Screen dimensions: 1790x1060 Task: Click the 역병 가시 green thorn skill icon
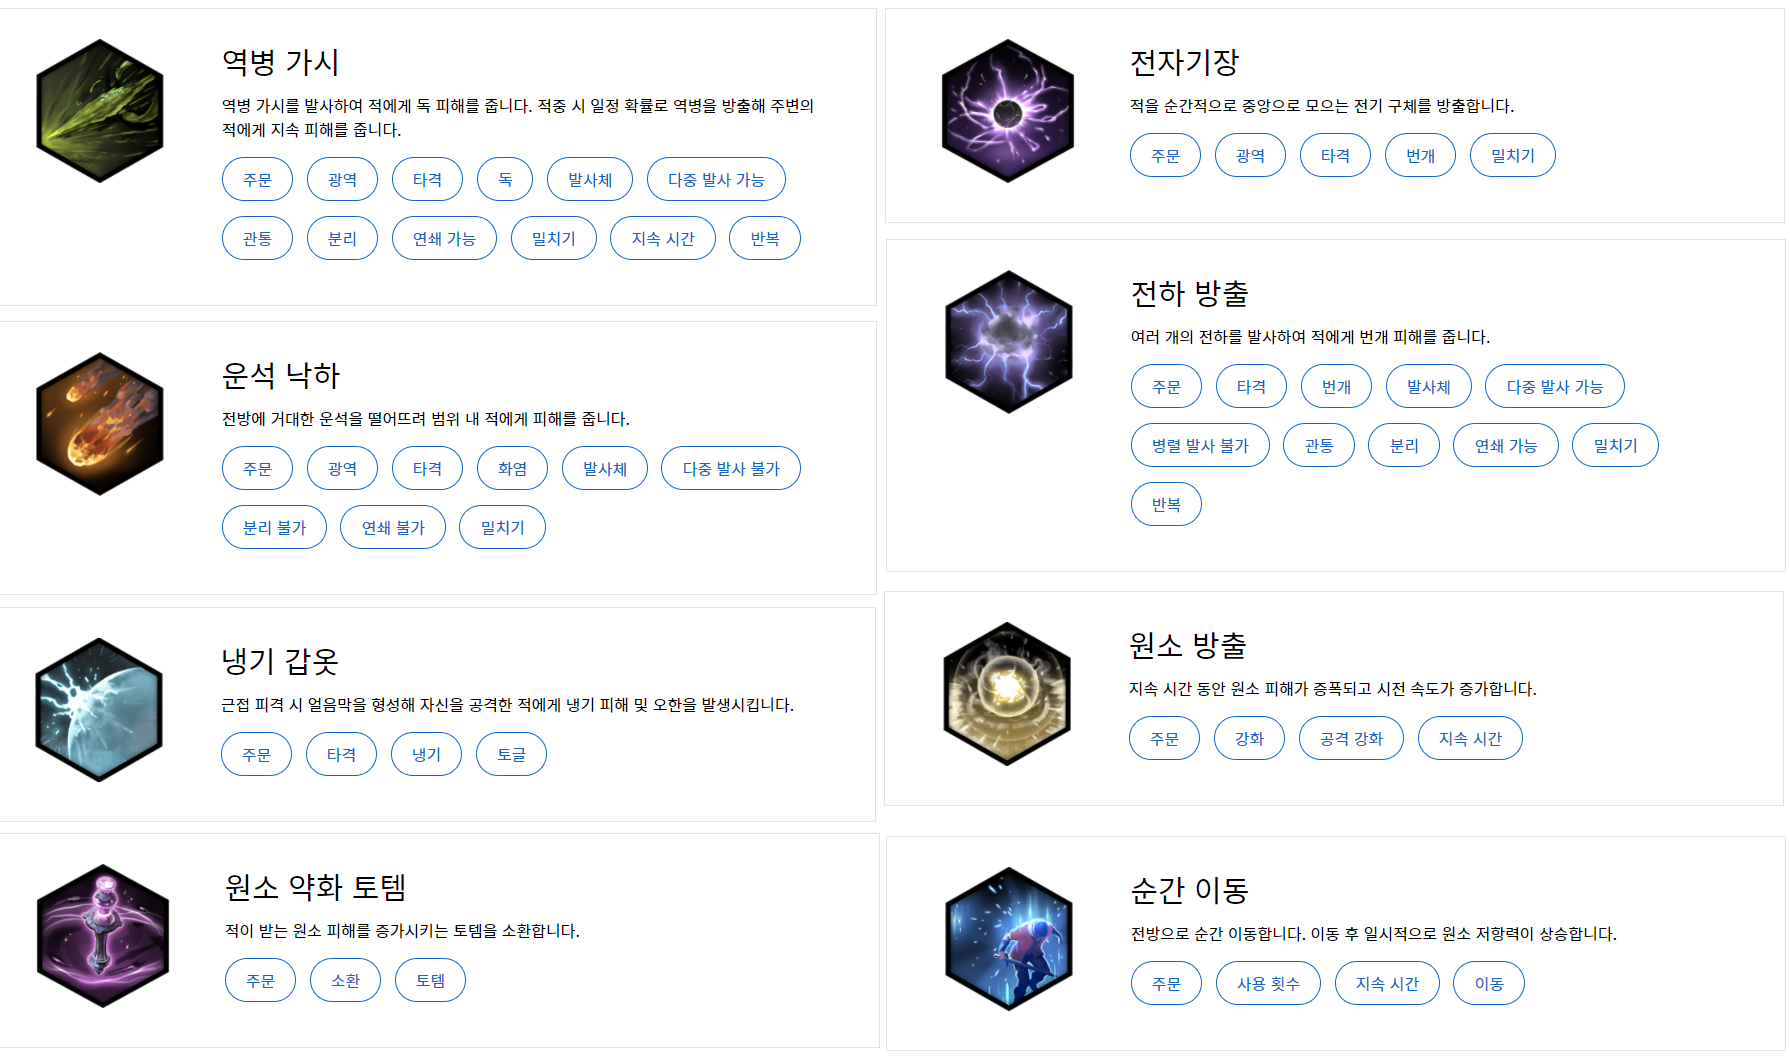[x=100, y=111]
